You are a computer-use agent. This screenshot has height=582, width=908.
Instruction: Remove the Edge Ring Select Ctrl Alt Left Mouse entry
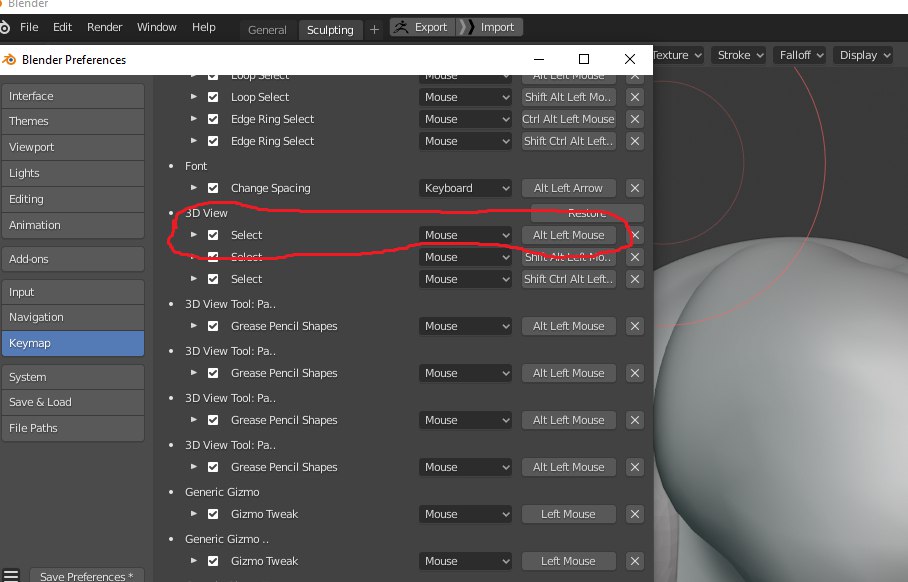[635, 119]
